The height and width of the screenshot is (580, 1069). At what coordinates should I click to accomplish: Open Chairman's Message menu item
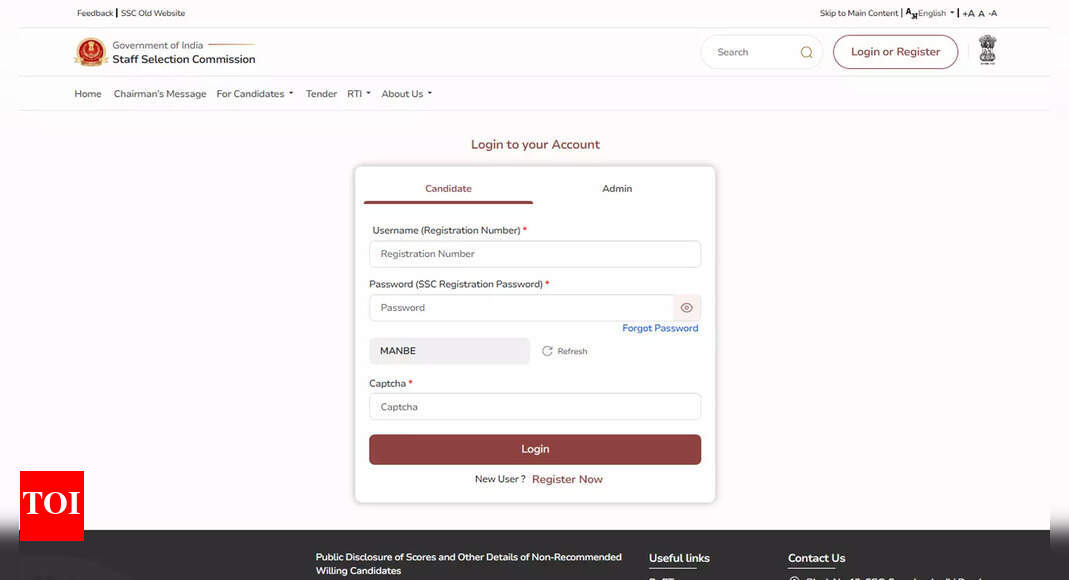[x=160, y=94]
